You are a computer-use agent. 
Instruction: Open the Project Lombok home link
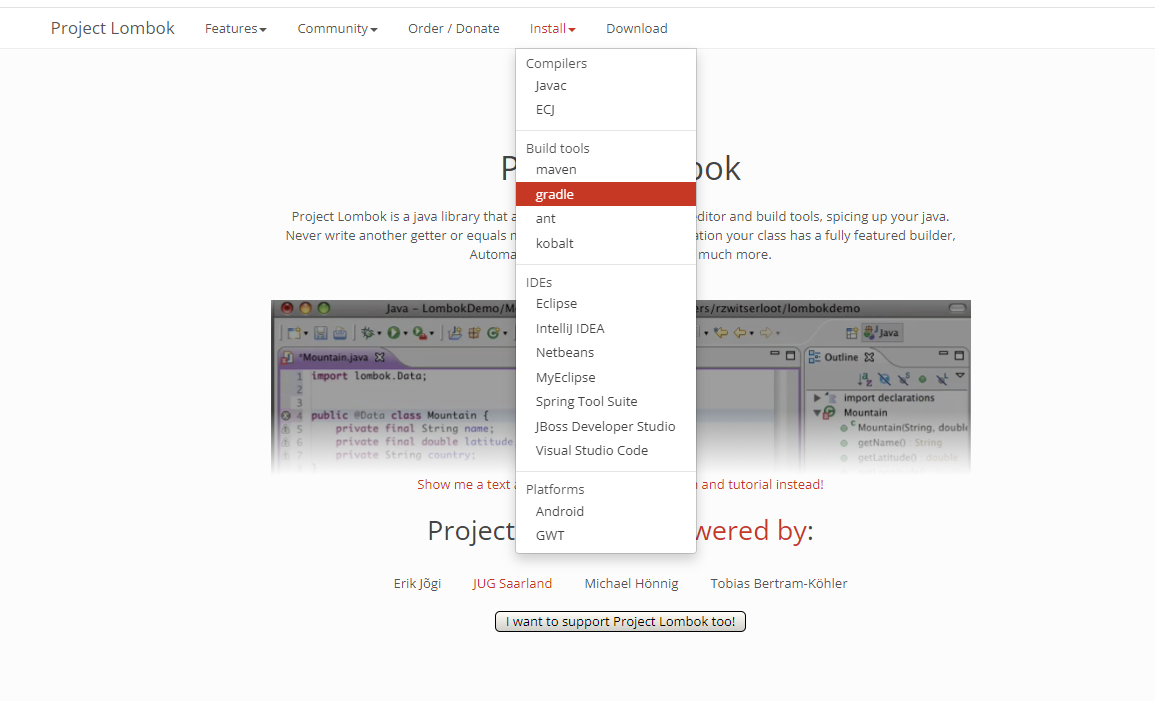tap(112, 28)
